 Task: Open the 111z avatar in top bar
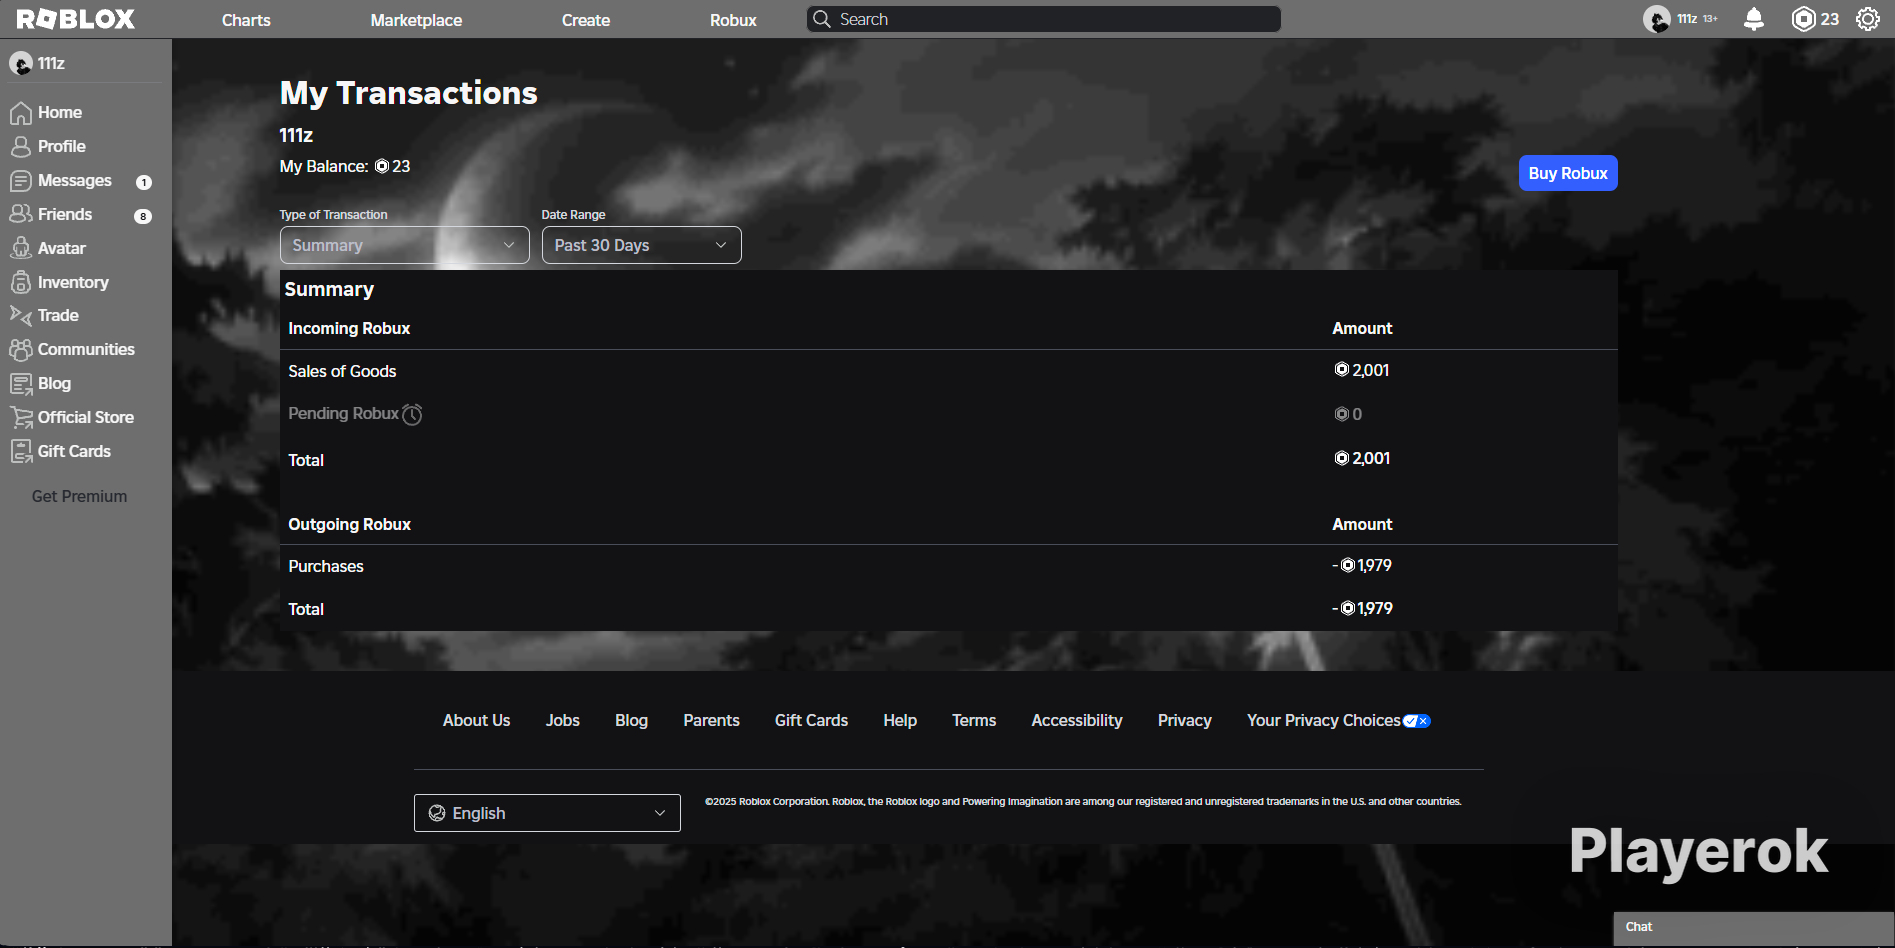(1657, 19)
